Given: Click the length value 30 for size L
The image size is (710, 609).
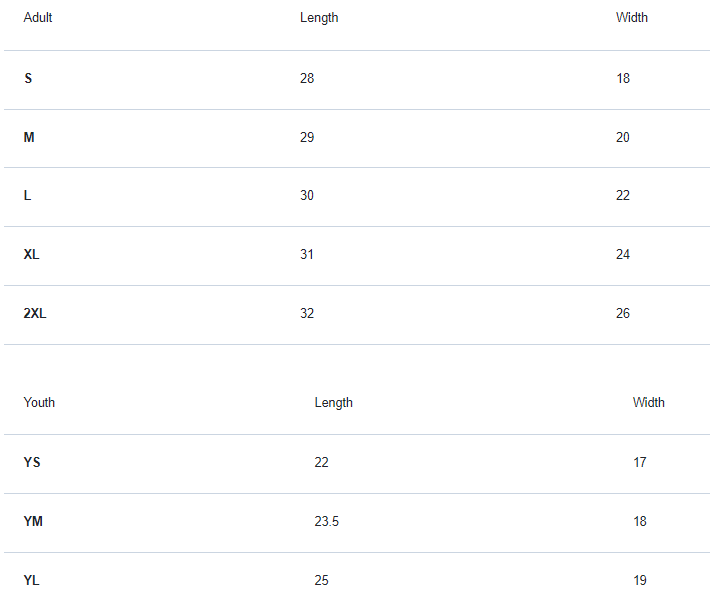Looking at the screenshot, I should point(307,196).
